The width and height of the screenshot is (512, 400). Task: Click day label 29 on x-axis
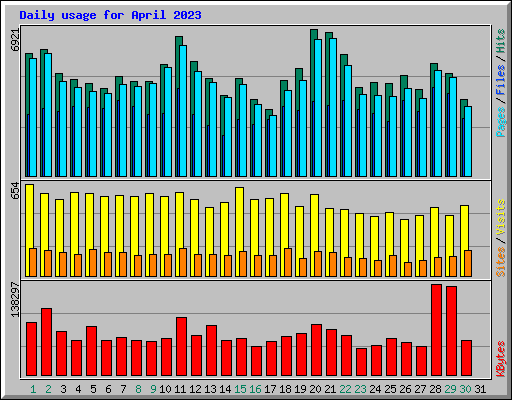[x=450, y=389]
